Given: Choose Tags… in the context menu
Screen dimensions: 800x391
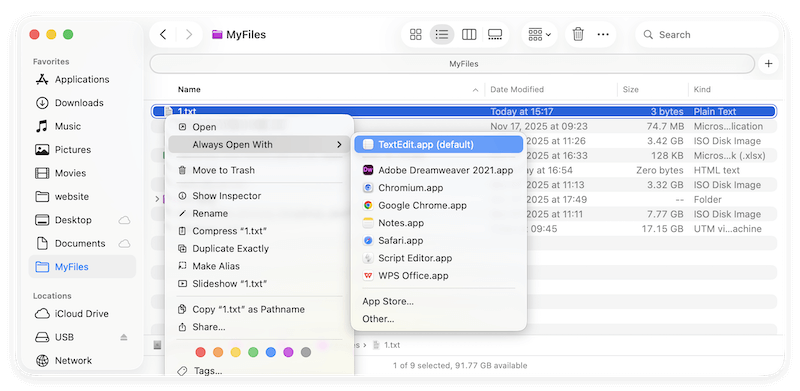Looking at the screenshot, I should tap(260, 371).
